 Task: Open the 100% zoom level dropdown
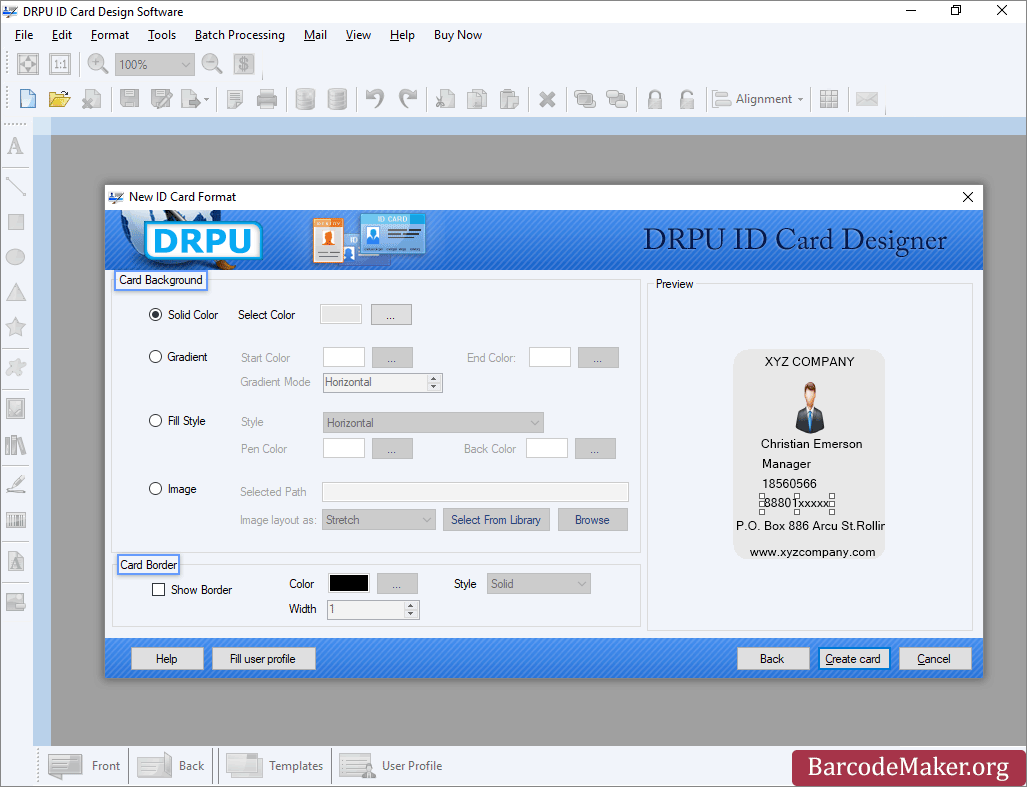pyautogui.click(x=155, y=64)
